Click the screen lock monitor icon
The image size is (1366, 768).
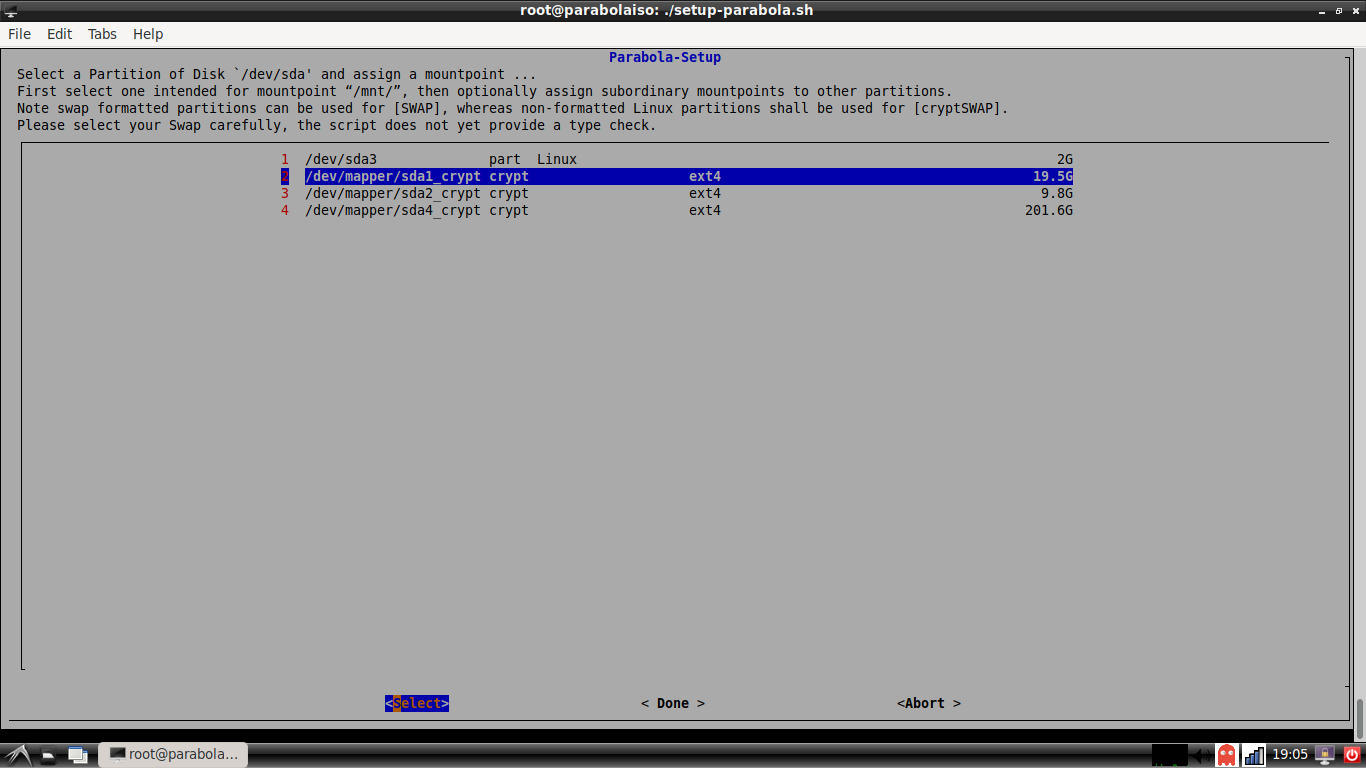click(1325, 755)
